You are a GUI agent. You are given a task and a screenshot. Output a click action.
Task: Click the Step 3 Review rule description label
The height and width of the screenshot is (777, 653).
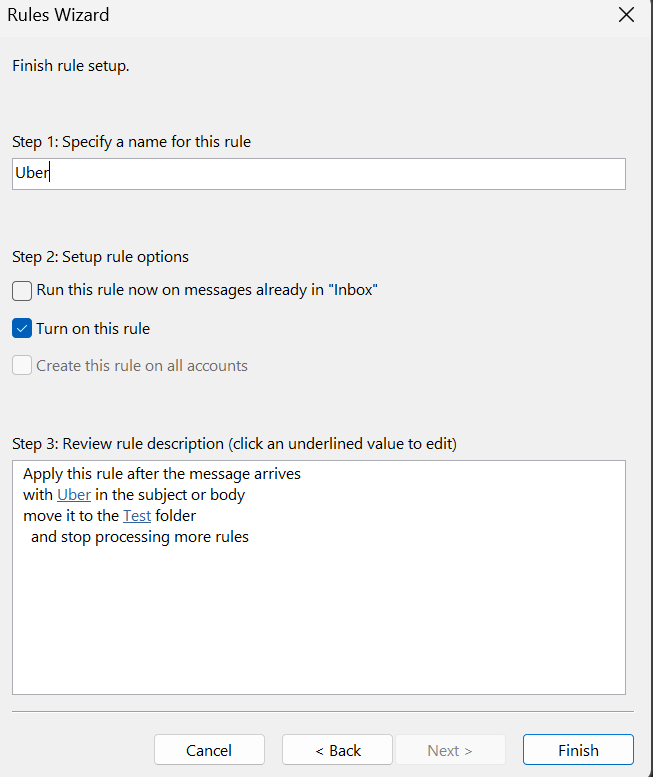click(235, 443)
